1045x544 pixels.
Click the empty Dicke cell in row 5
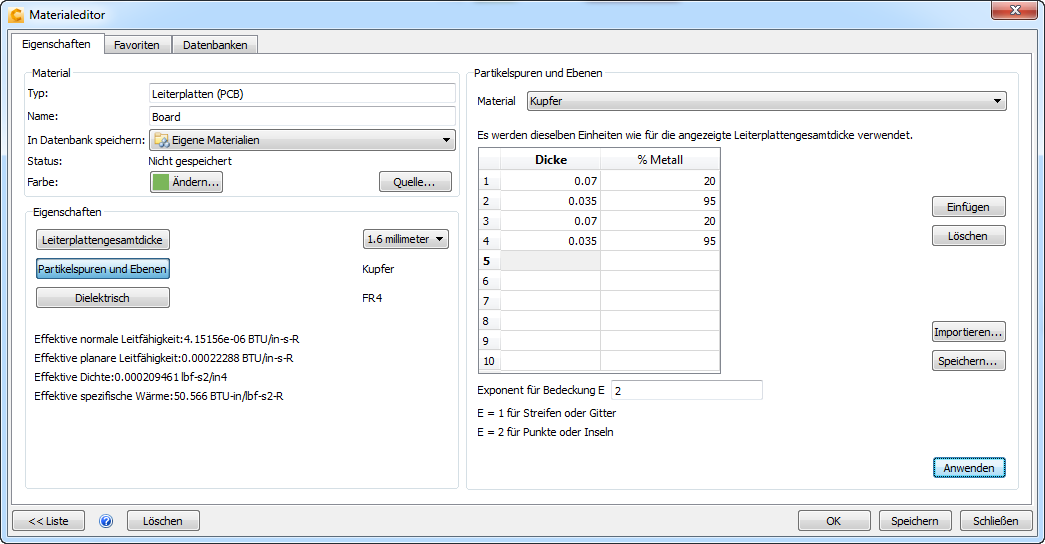click(x=550, y=261)
